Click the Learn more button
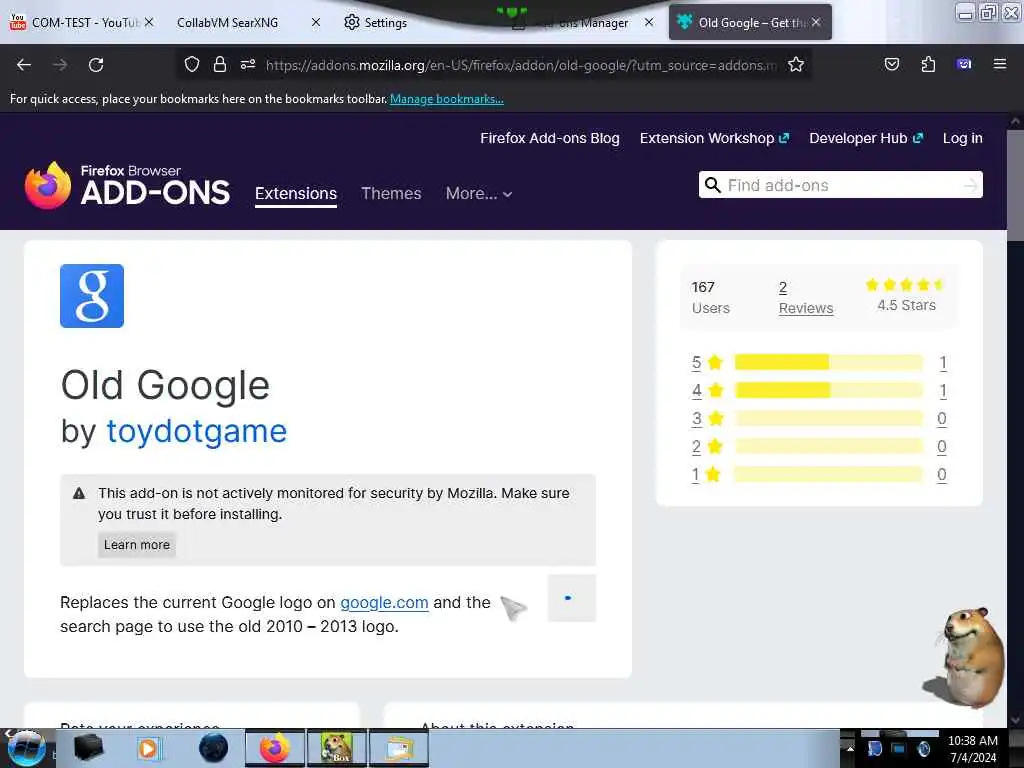 click(136, 545)
